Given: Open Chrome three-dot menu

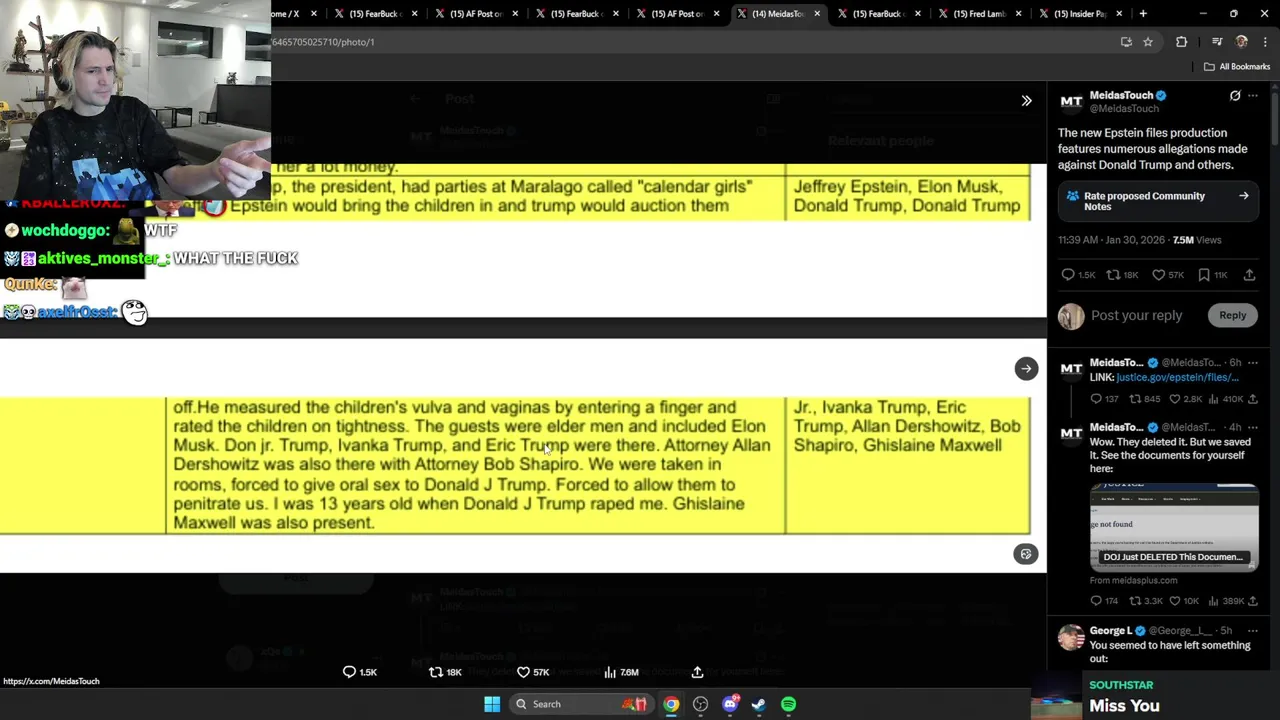Looking at the screenshot, I should point(1266,42).
